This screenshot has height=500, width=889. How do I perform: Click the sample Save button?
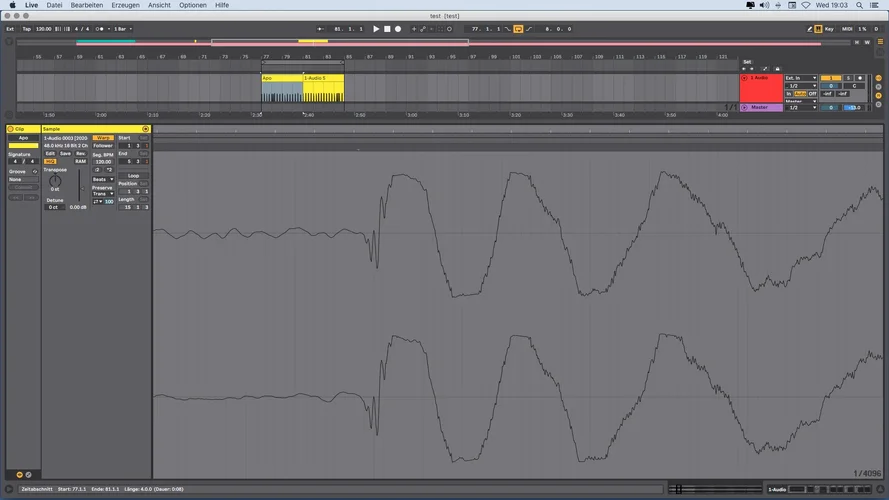click(65, 154)
